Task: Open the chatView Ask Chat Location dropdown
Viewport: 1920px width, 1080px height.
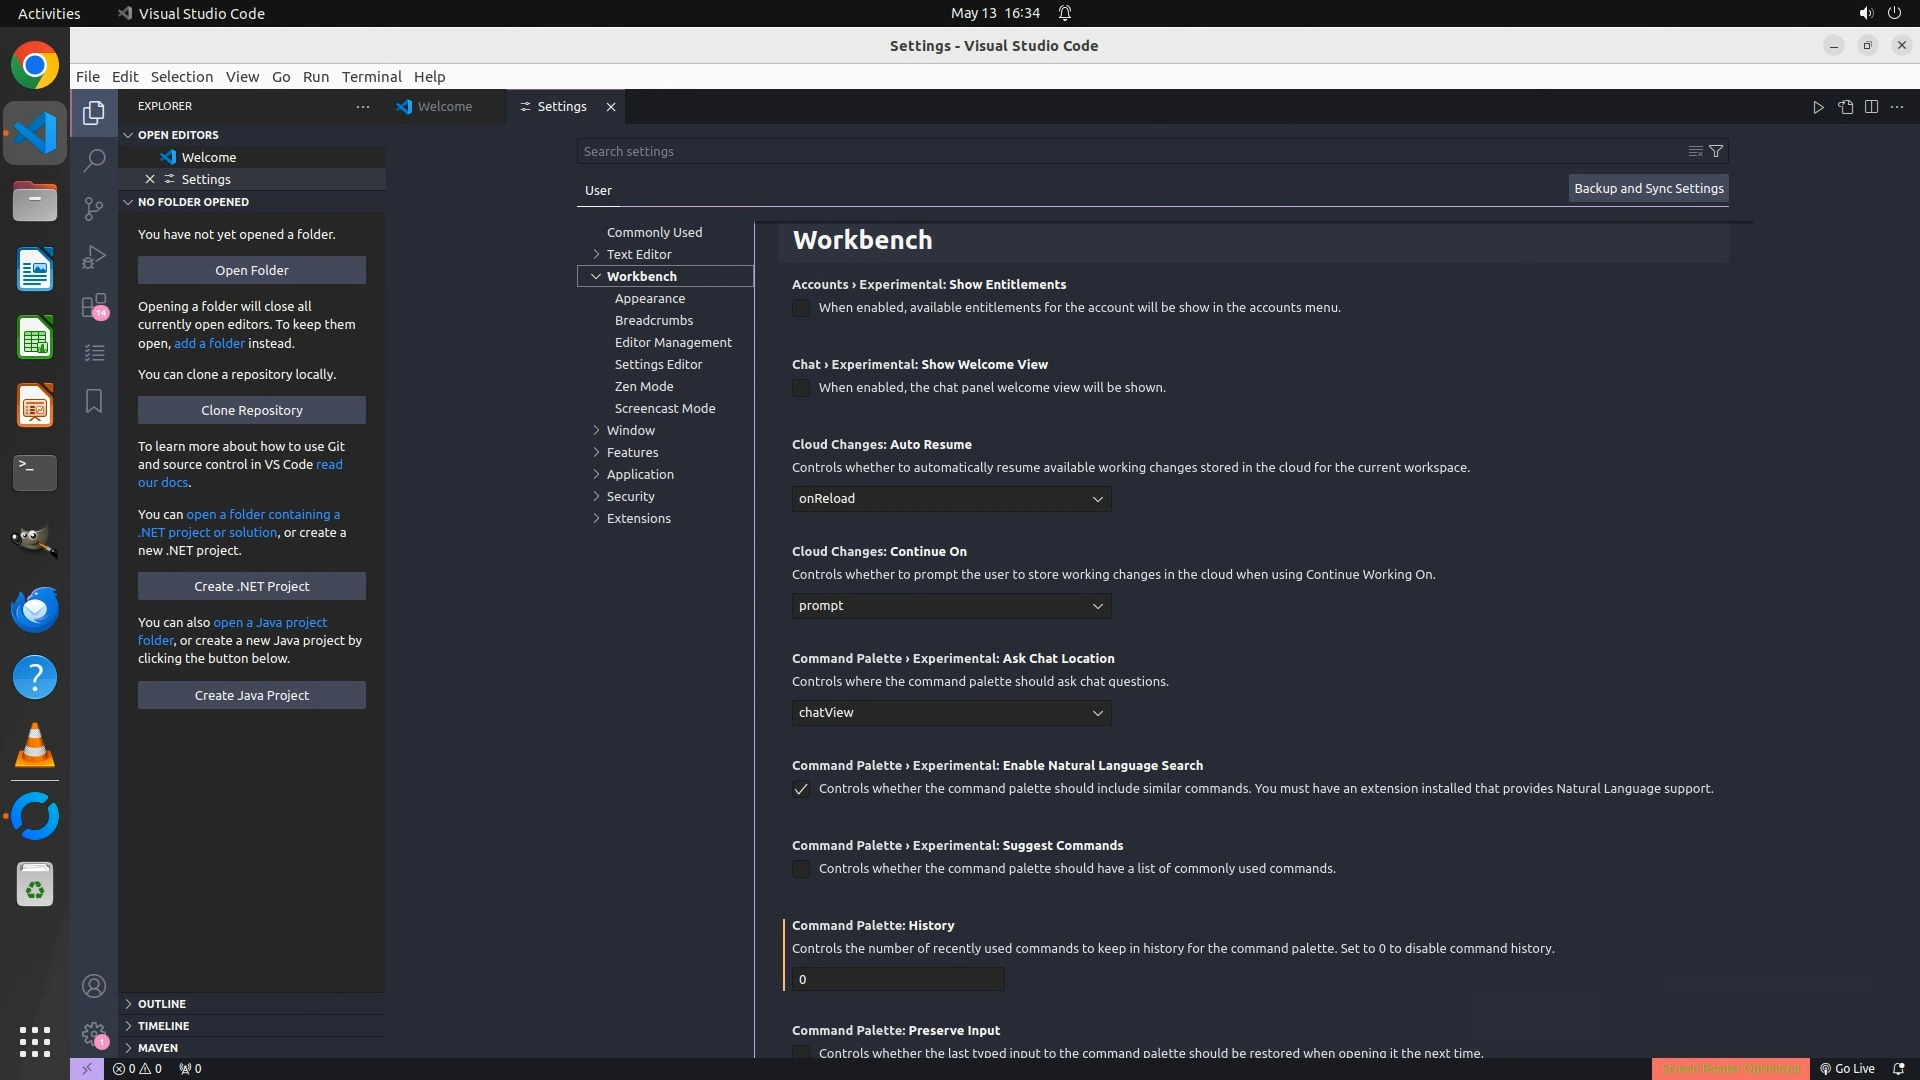Action: (951, 713)
